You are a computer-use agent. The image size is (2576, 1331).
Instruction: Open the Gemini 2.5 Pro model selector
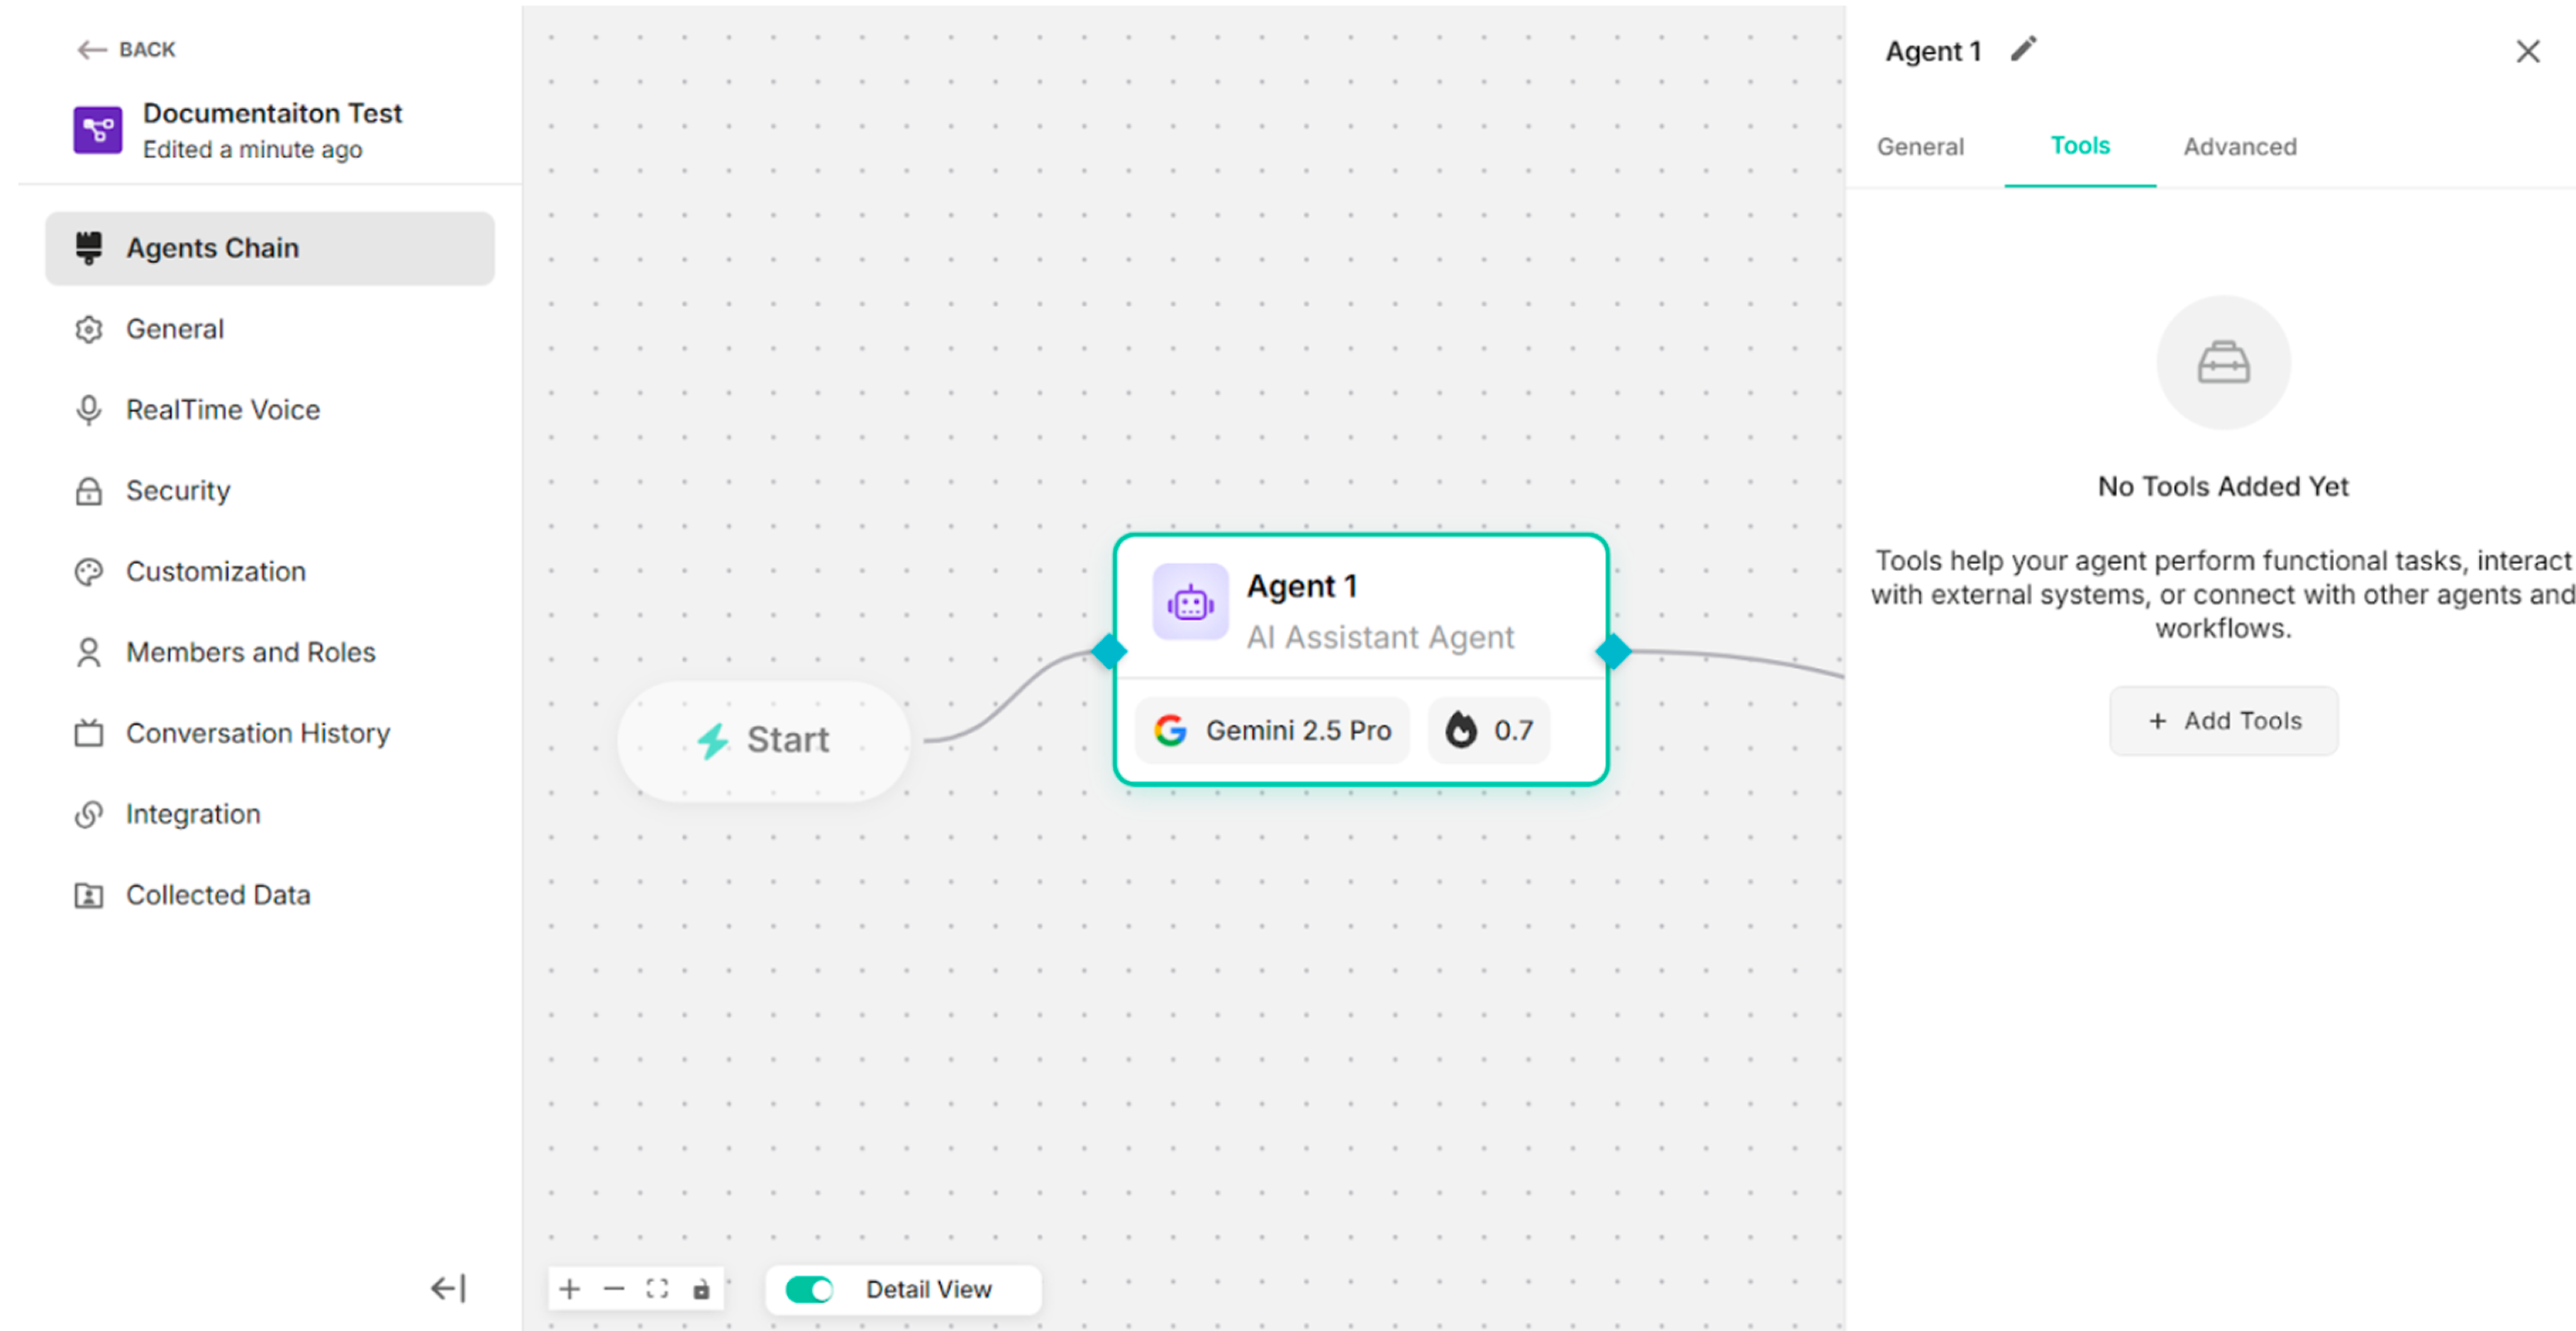point(1272,730)
